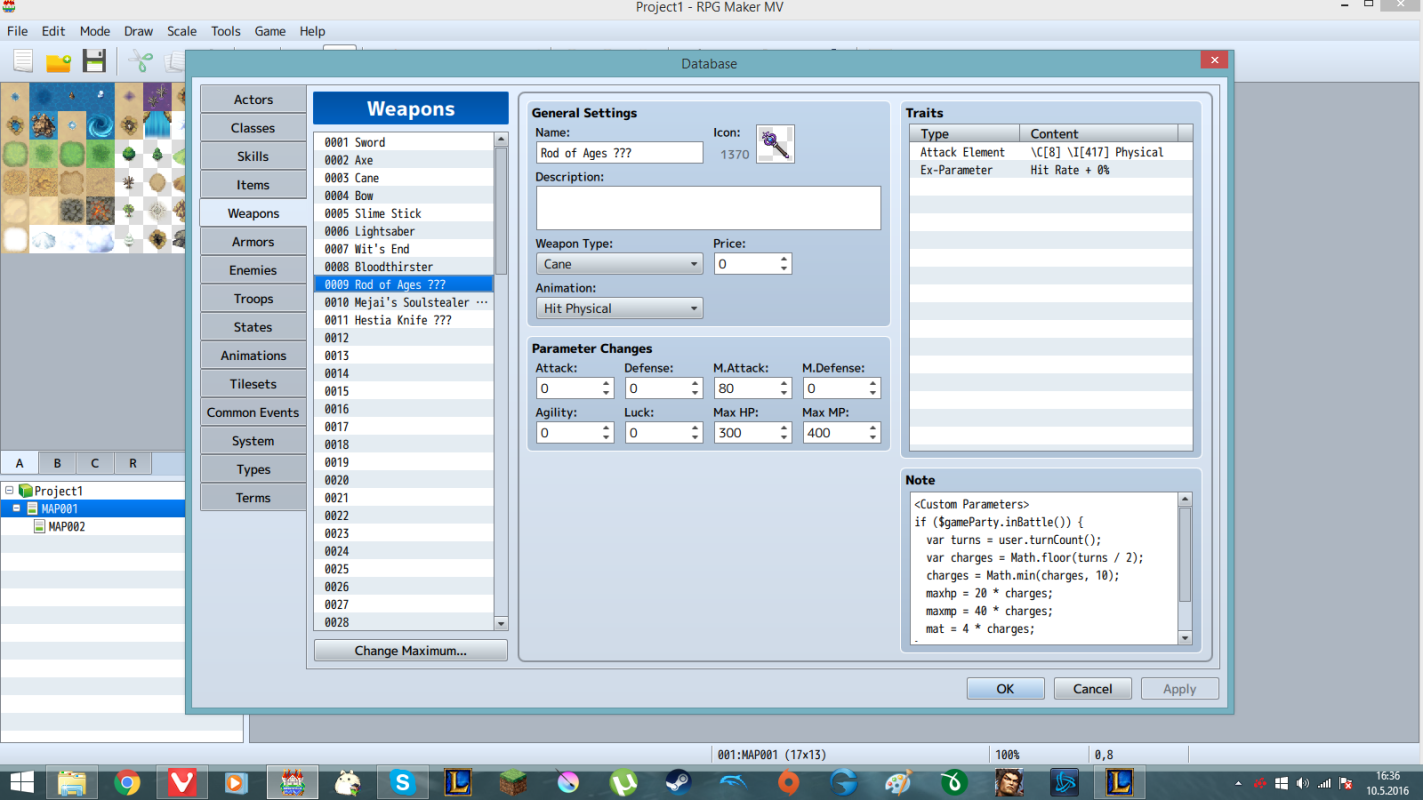
Task: Open the Common Events database tab
Action: [253, 412]
